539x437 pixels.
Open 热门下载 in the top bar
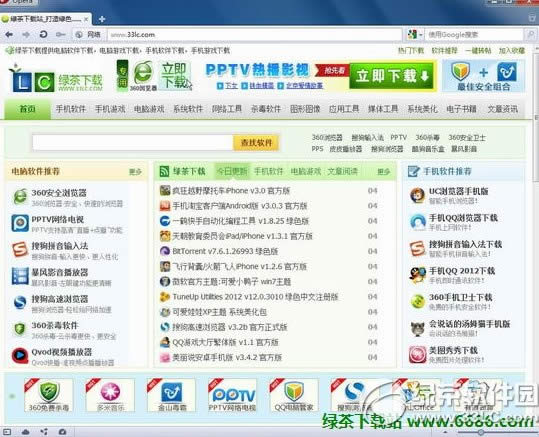[411, 51]
